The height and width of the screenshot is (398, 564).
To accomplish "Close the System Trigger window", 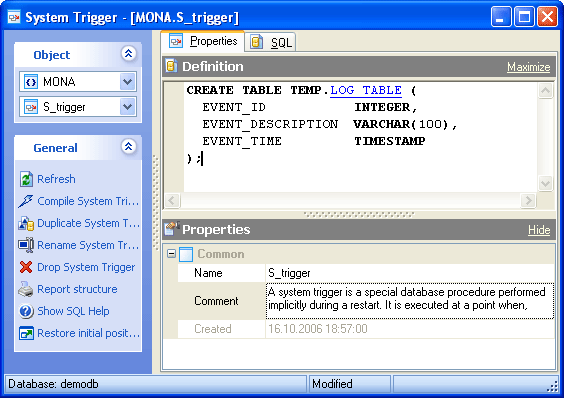I will coord(547,17).
